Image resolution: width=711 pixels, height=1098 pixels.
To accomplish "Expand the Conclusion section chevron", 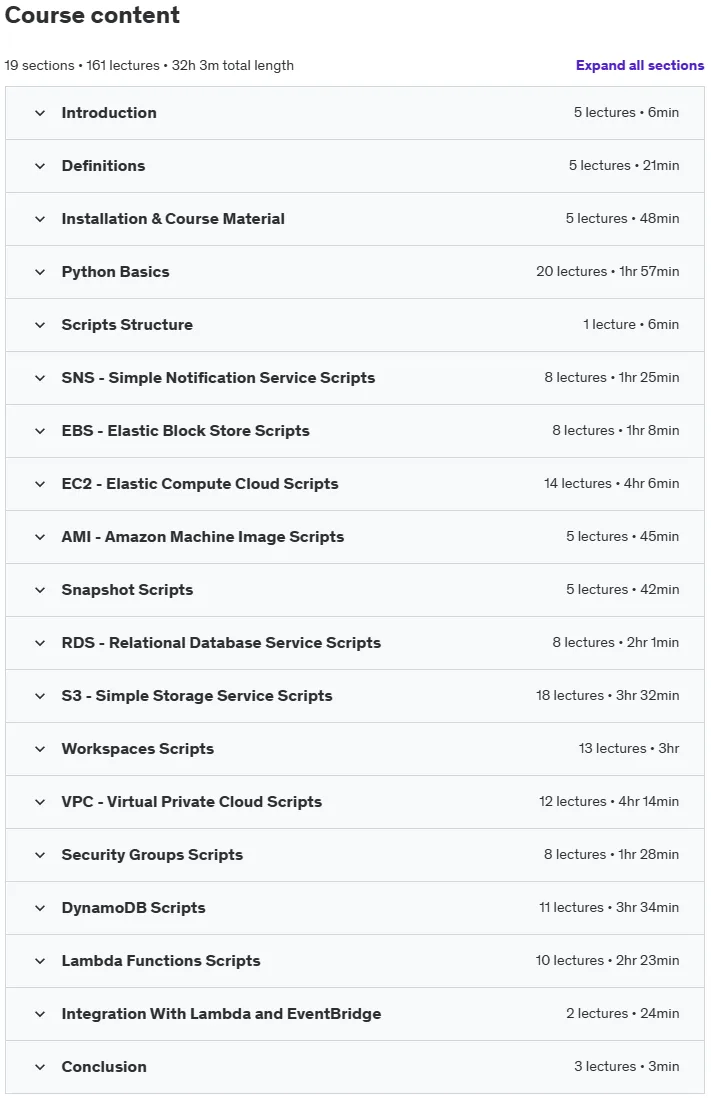I will point(40,1066).
